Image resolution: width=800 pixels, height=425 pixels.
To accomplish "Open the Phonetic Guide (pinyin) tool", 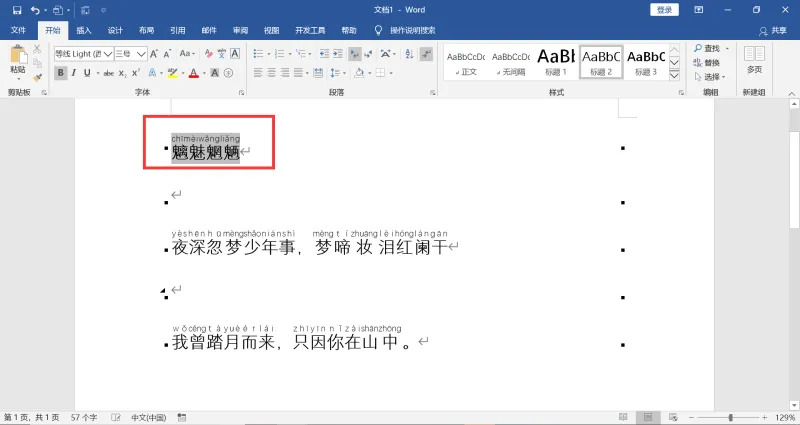I will [221, 54].
